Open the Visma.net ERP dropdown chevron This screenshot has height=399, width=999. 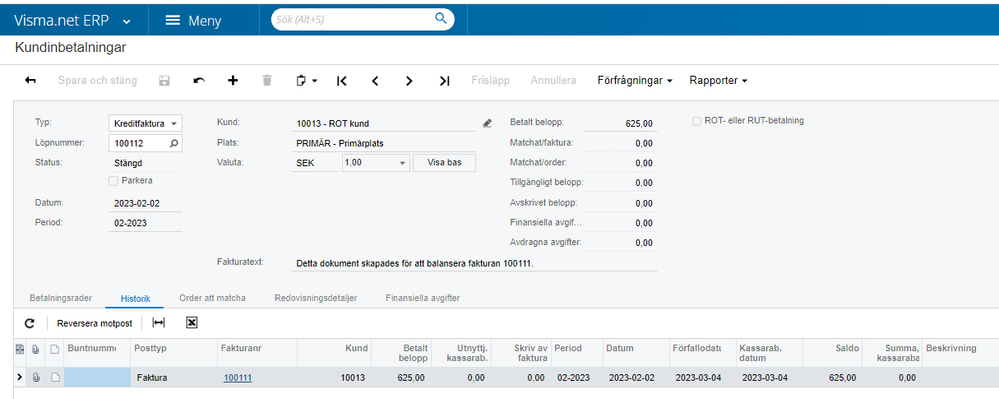point(127,22)
